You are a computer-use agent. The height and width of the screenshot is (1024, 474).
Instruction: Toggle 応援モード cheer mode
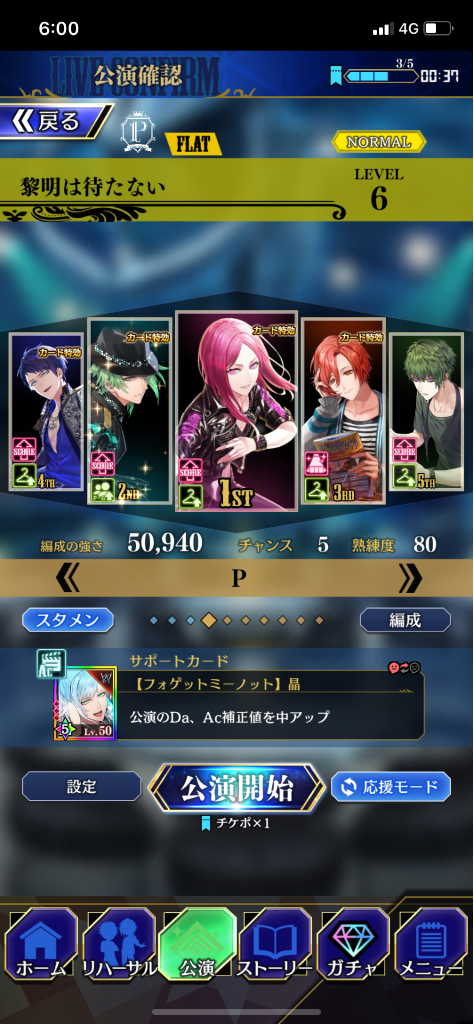pos(390,786)
